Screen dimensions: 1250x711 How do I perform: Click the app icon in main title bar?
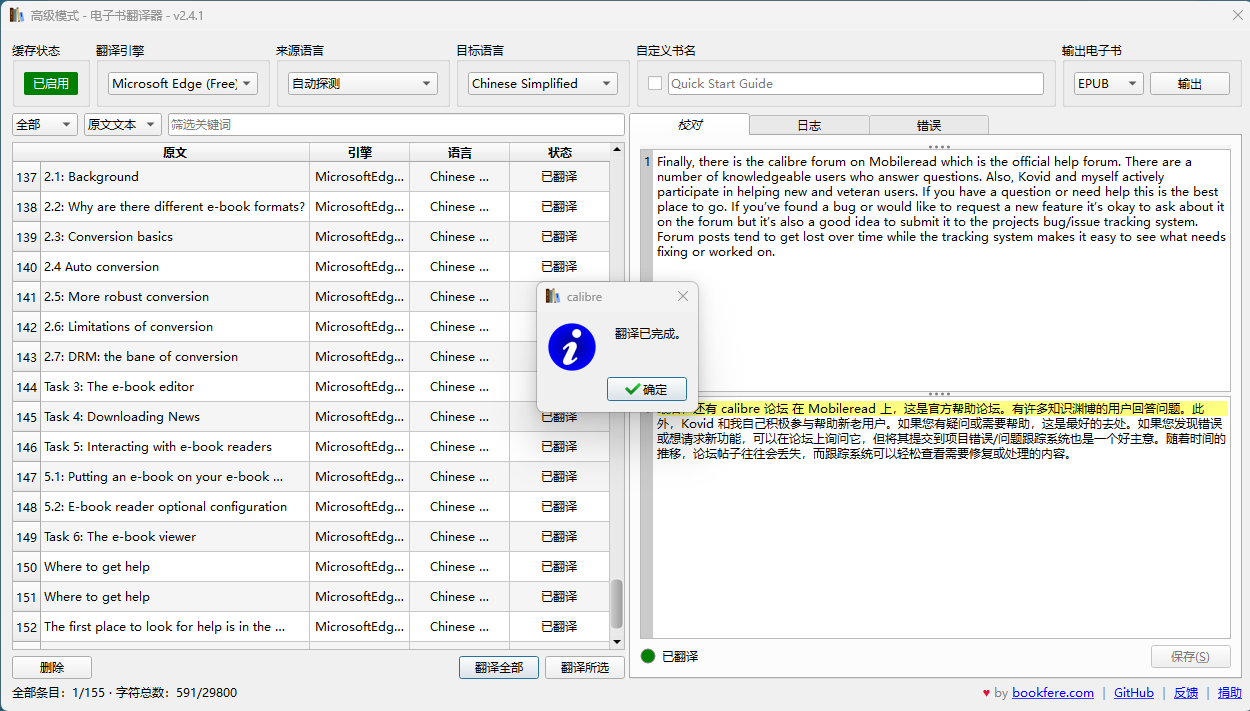16,14
